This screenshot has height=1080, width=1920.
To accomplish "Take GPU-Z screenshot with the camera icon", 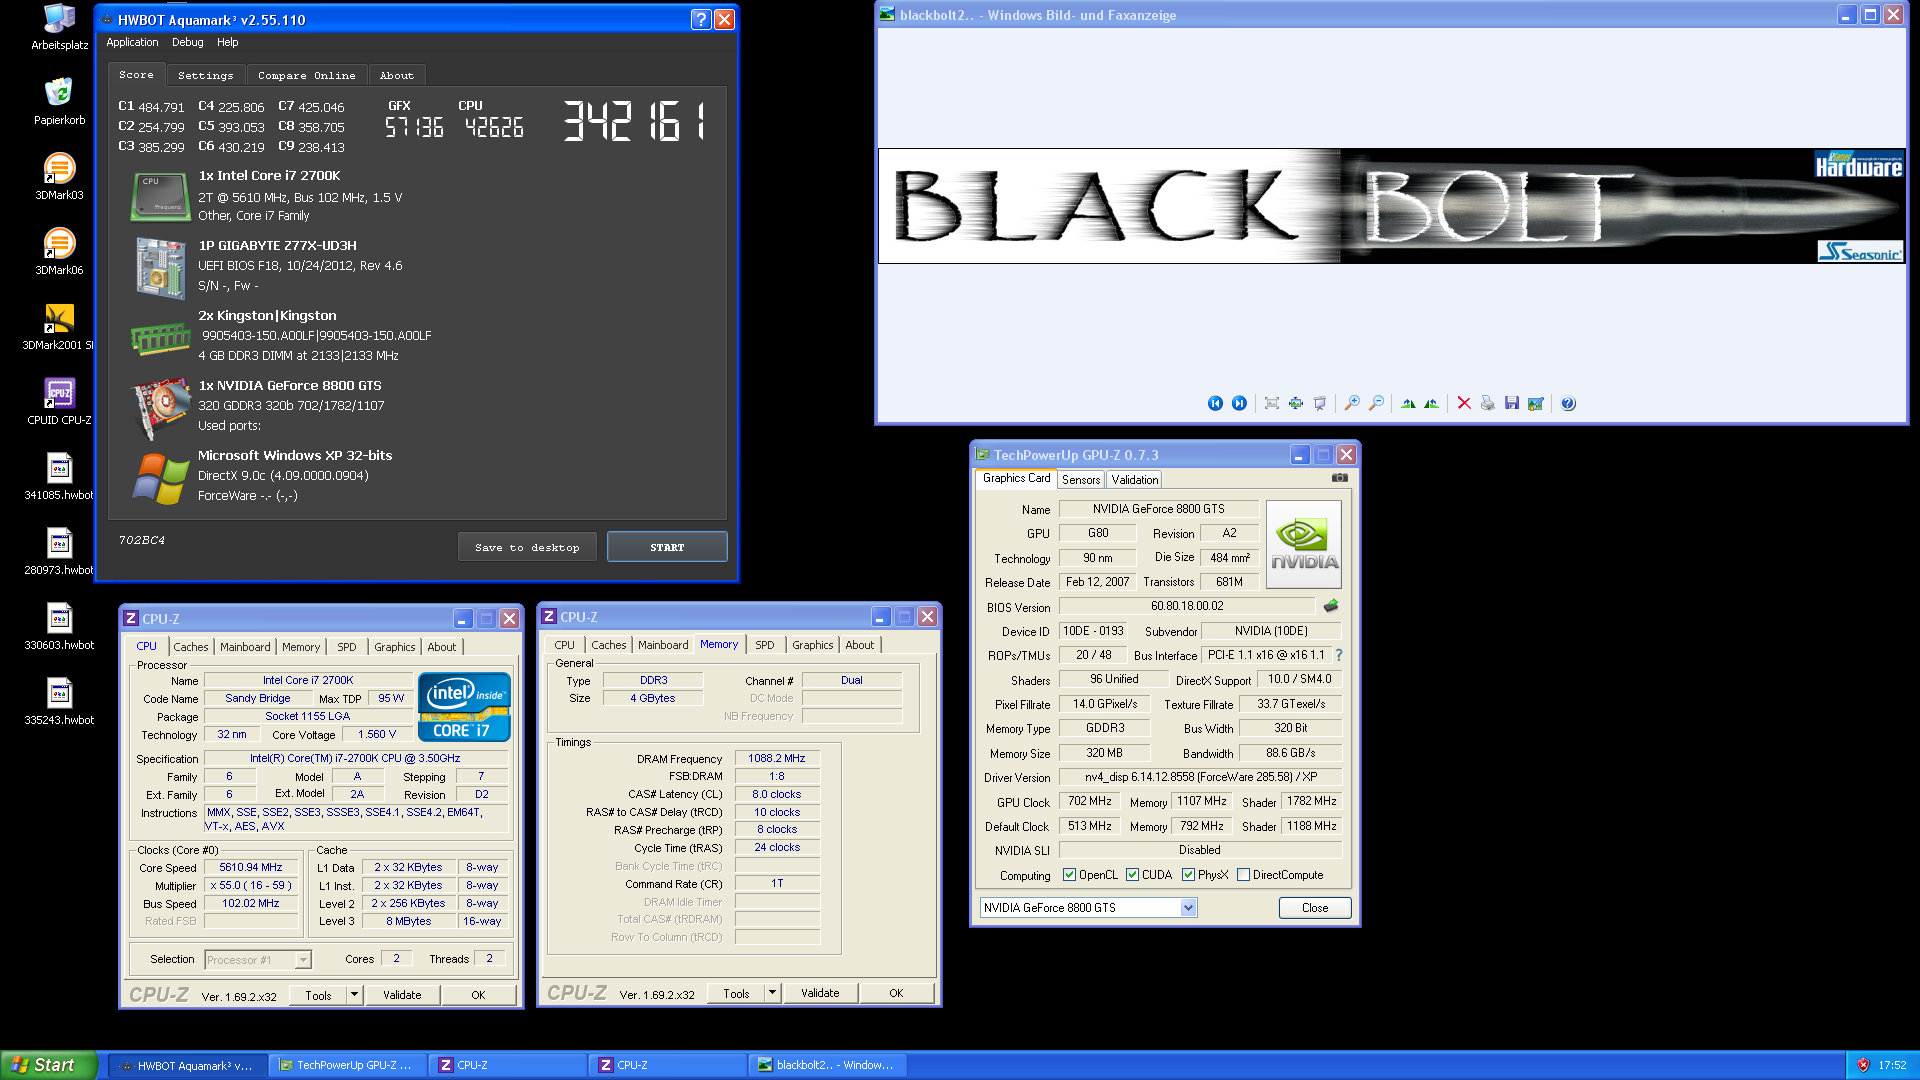I will [1340, 478].
